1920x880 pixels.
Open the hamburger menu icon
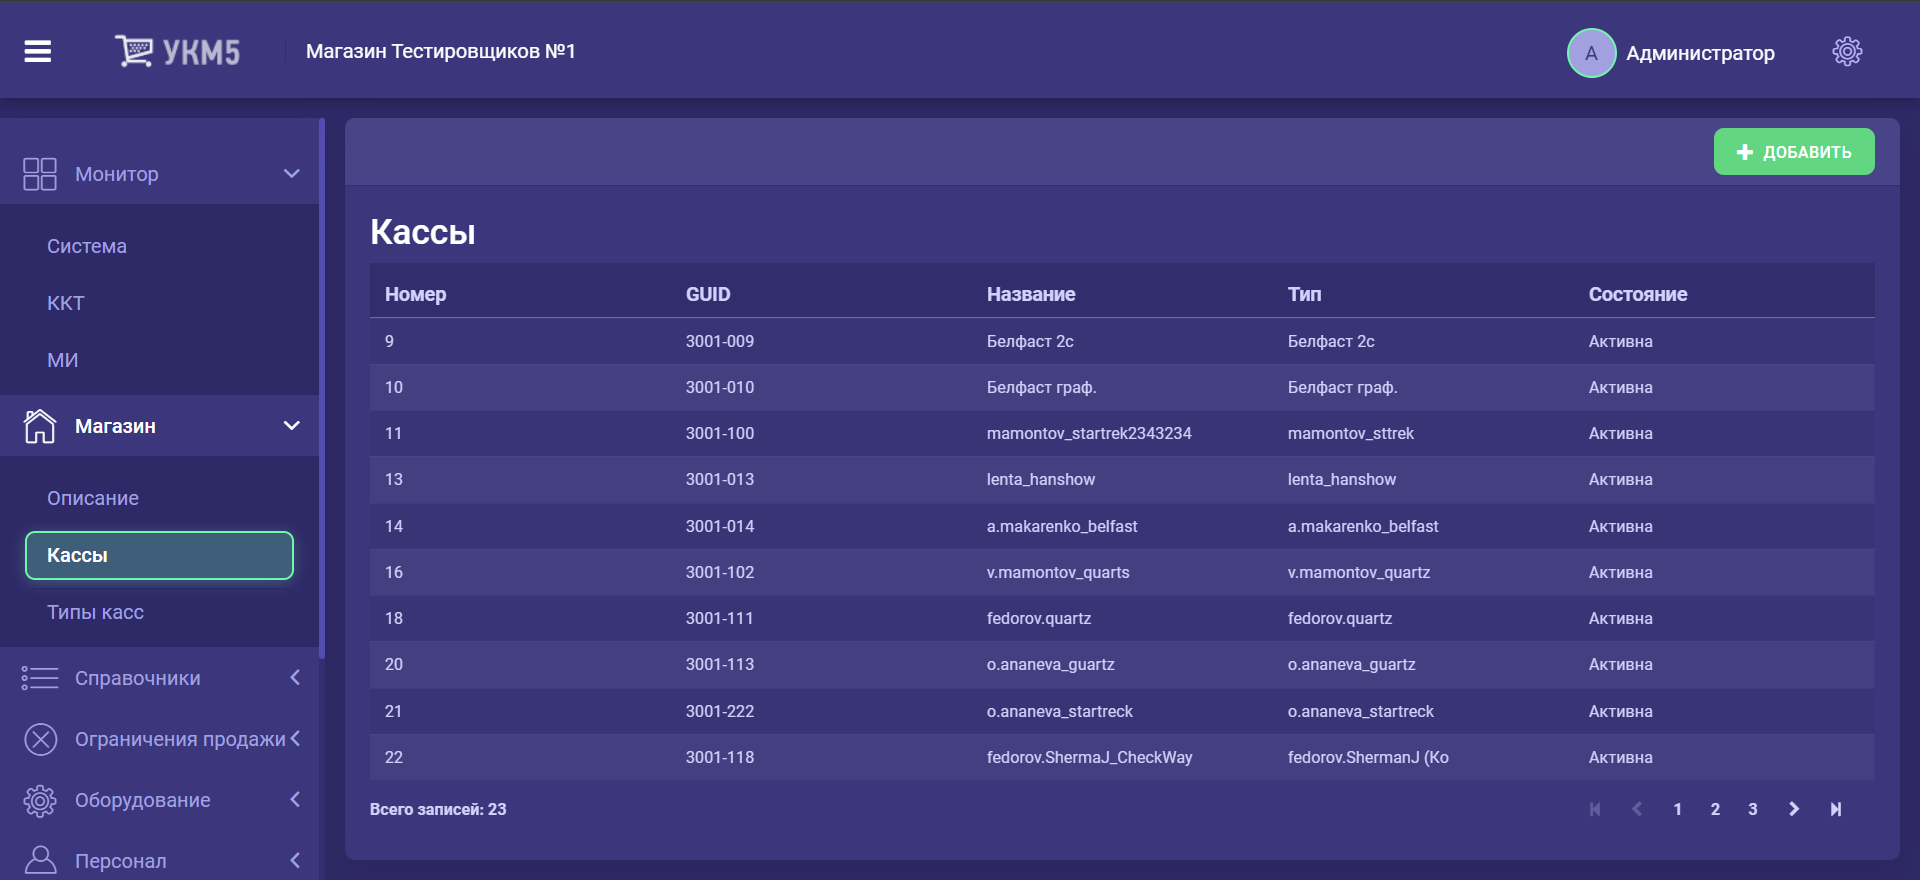click(38, 51)
